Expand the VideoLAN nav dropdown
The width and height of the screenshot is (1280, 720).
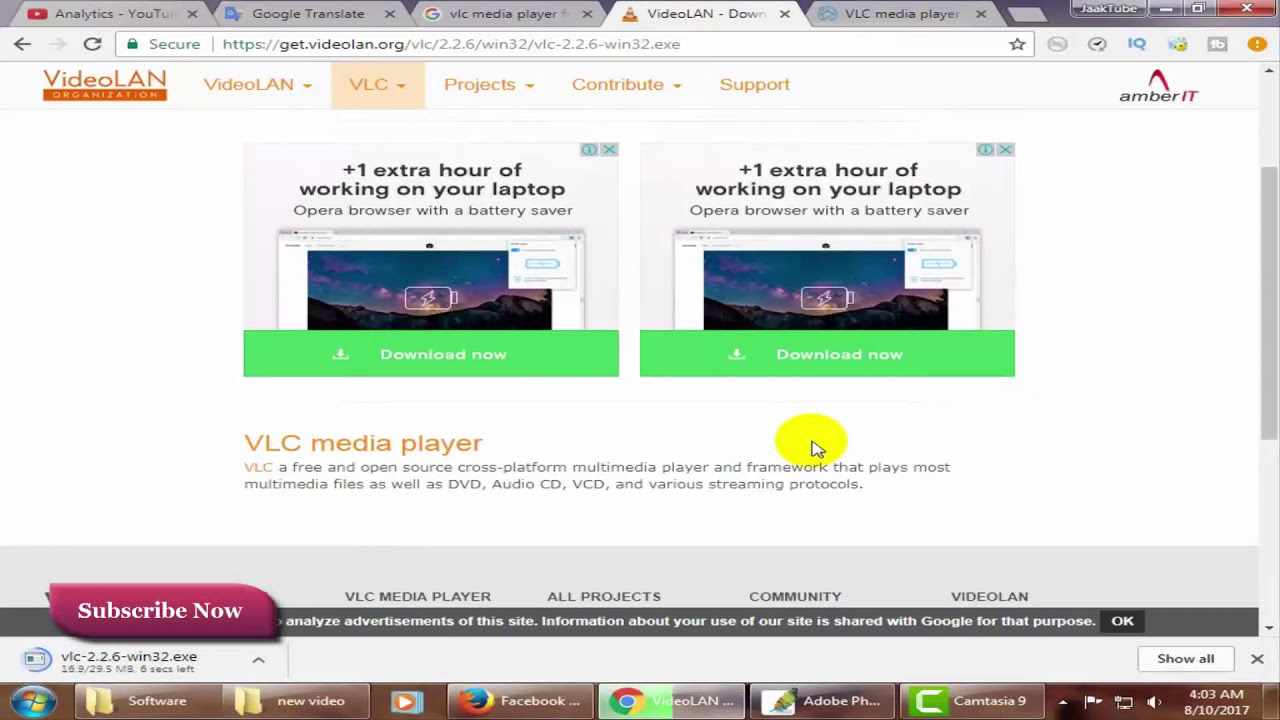pyautogui.click(x=258, y=85)
